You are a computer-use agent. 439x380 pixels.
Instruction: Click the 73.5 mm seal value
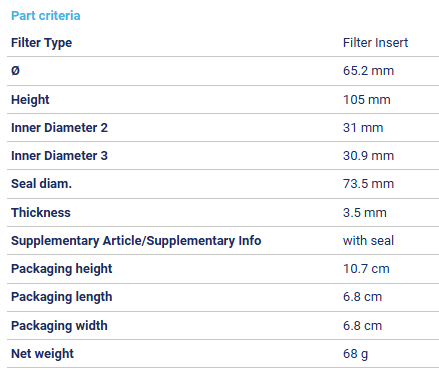pyautogui.click(x=368, y=184)
